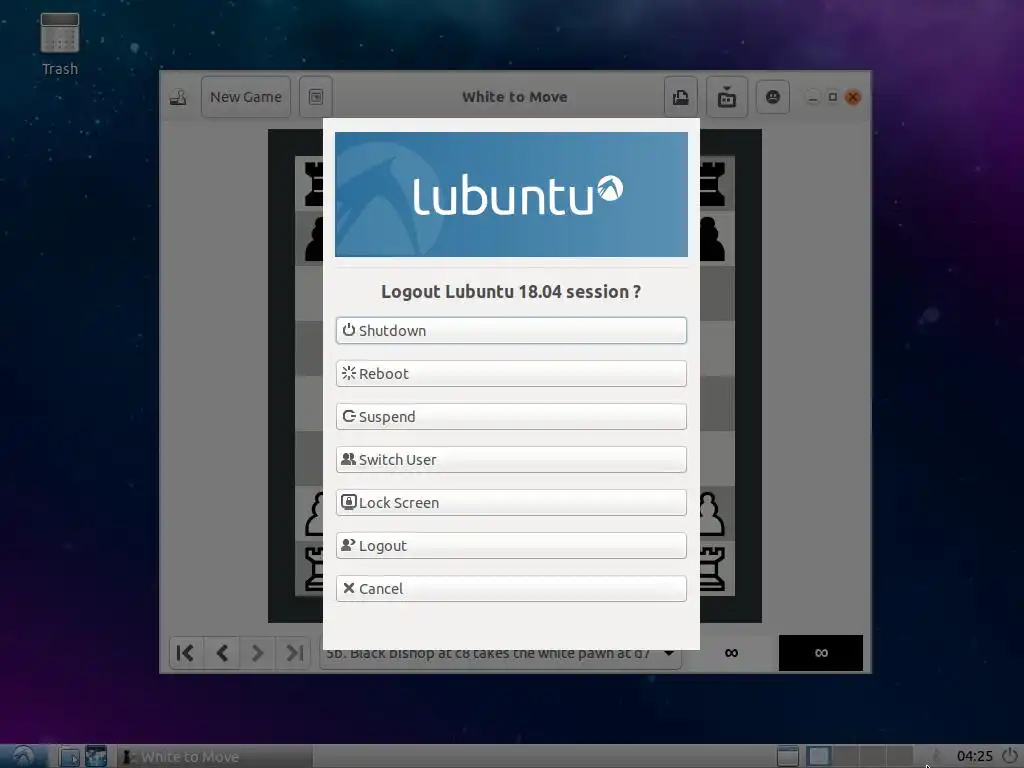Click the black player's infinity timer

[x=821, y=652]
